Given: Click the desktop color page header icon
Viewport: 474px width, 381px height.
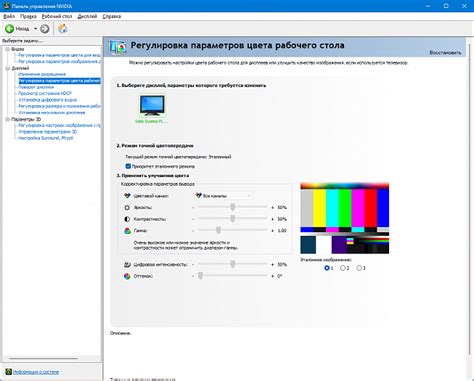Looking at the screenshot, I should click(x=118, y=47).
